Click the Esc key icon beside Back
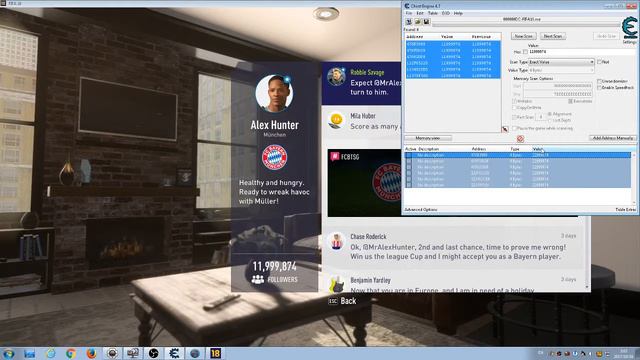This screenshot has height=360, width=640. (x=333, y=301)
